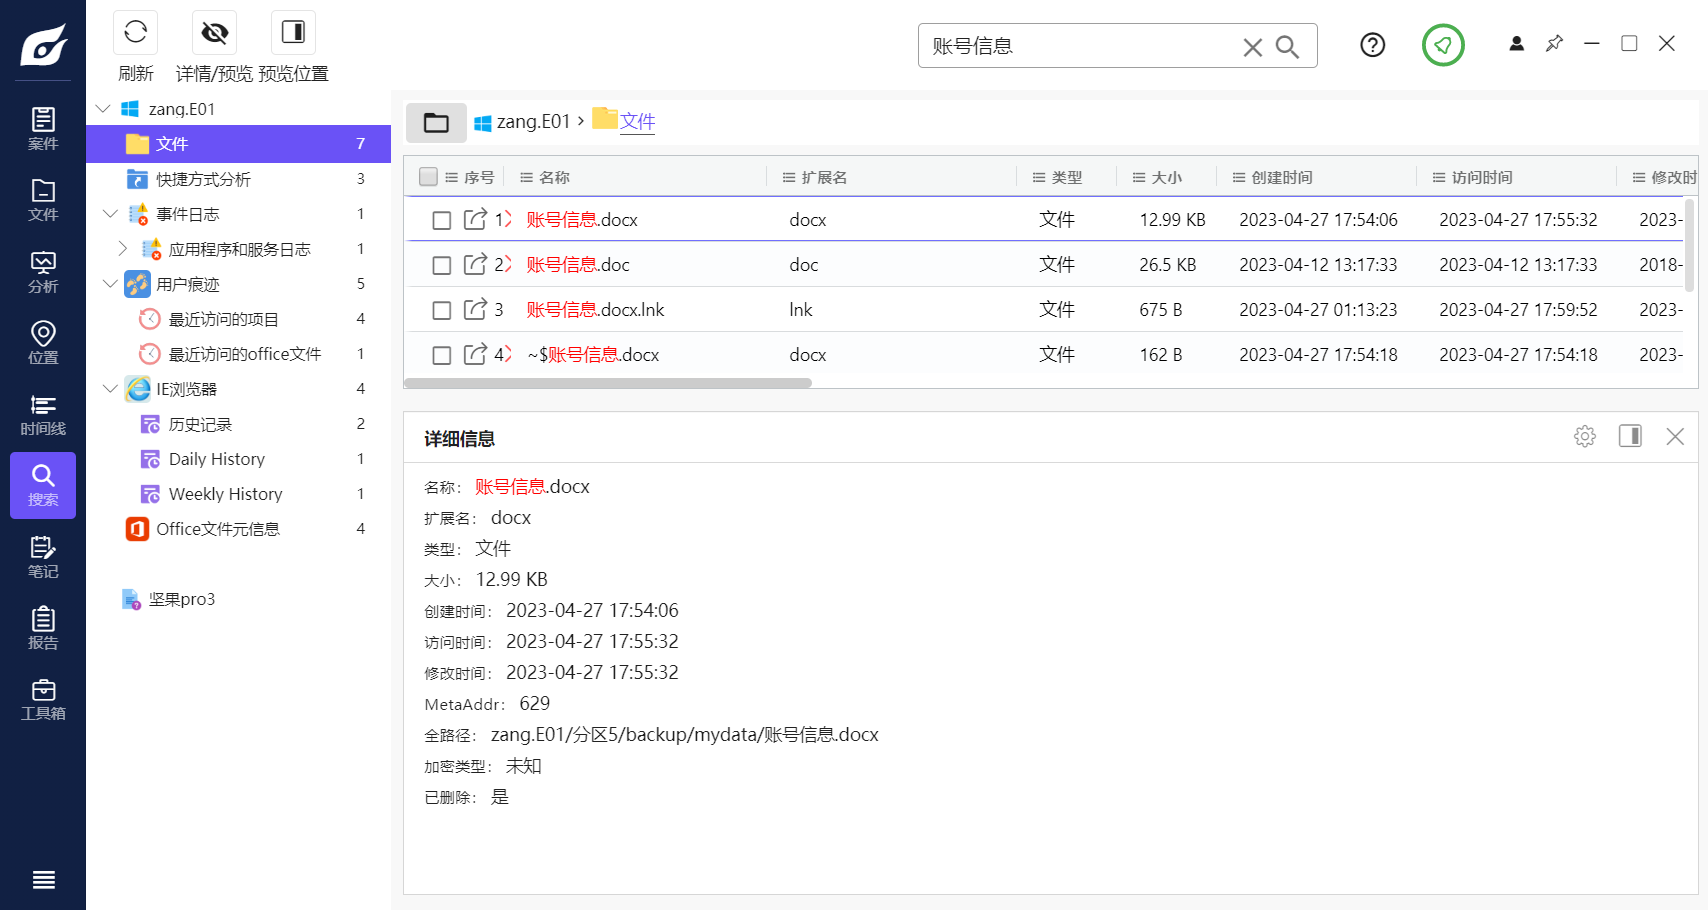Select the ~$账号信息.docx file name
The height and width of the screenshot is (910, 1708).
593,355
